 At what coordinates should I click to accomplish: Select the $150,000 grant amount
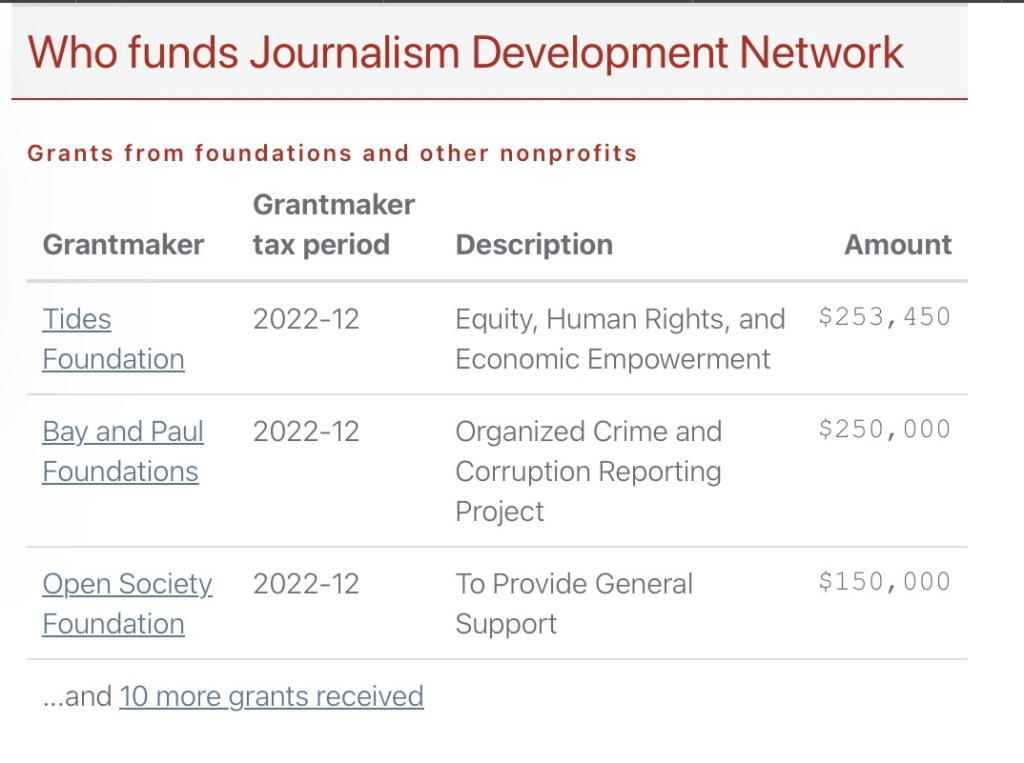coord(884,582)
